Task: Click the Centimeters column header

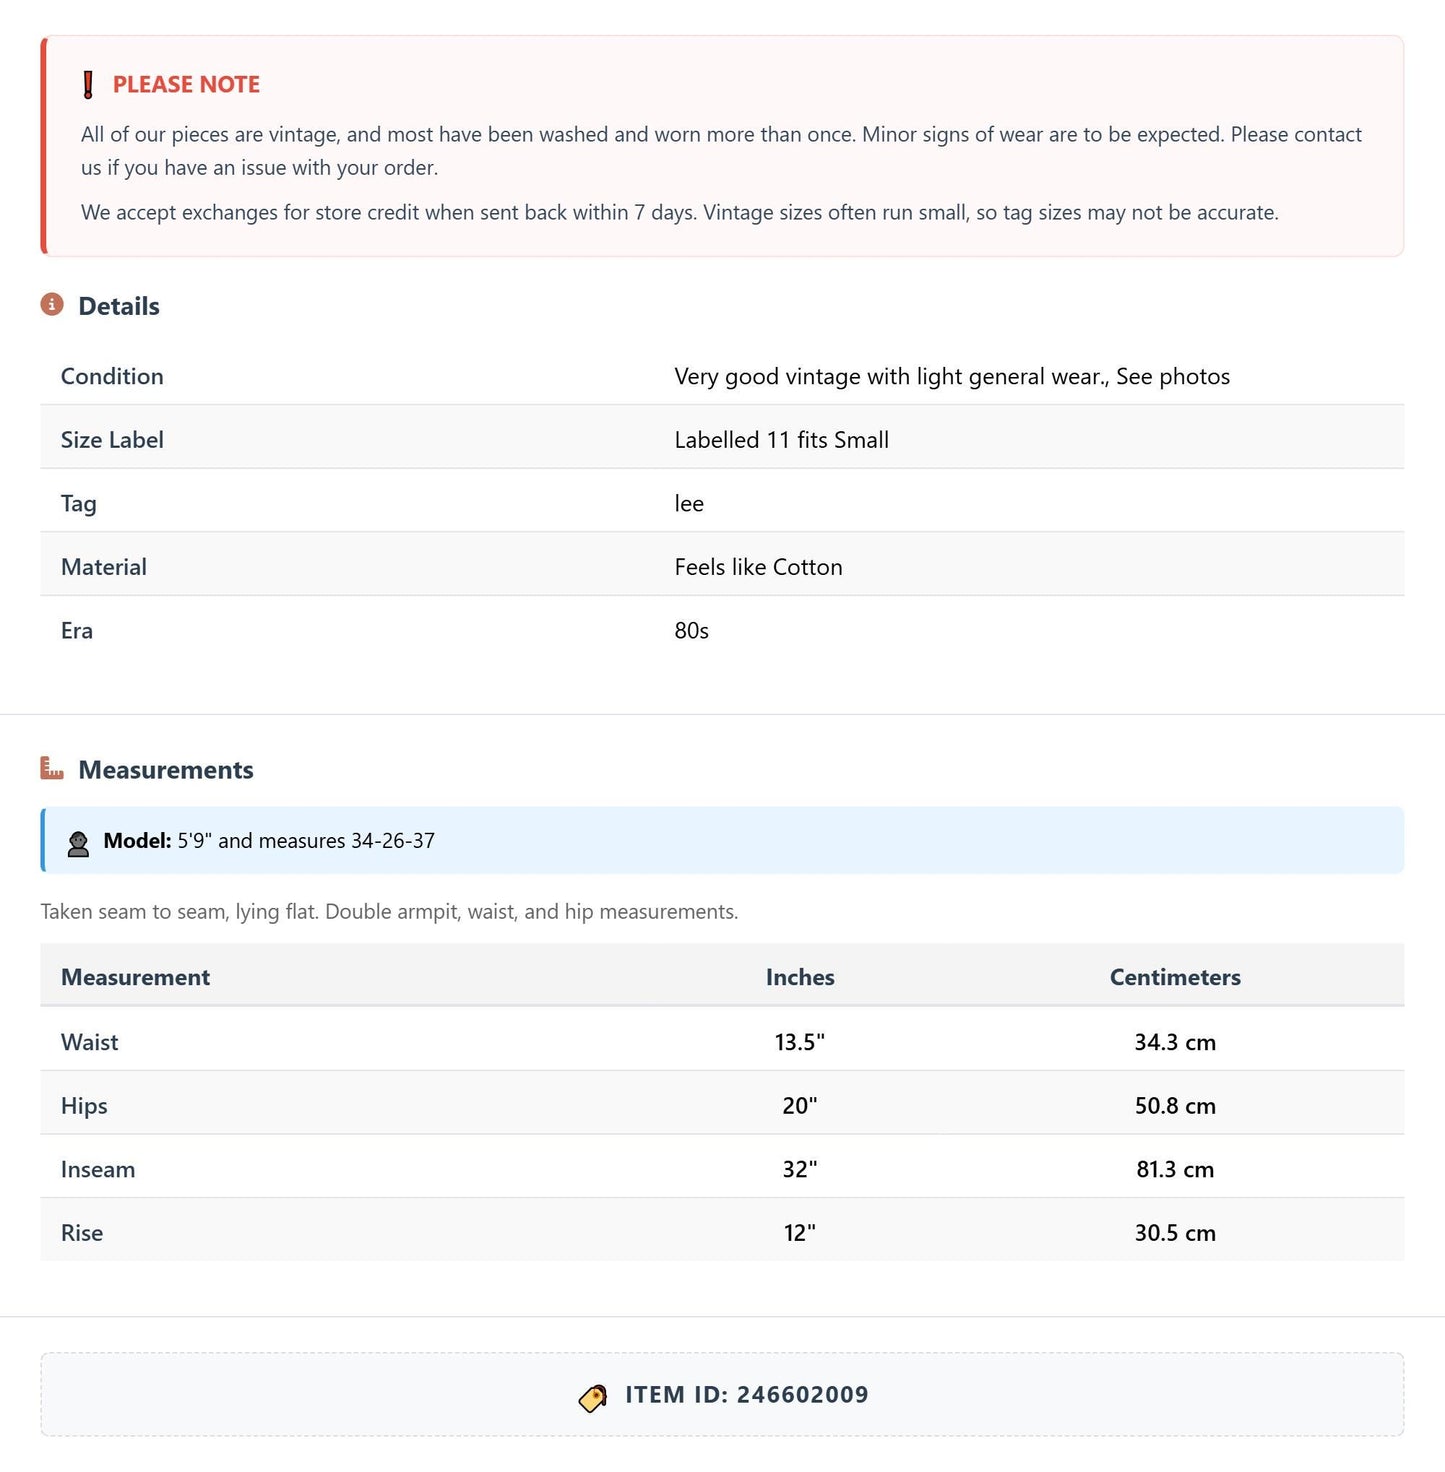Action: (1175, 977)
